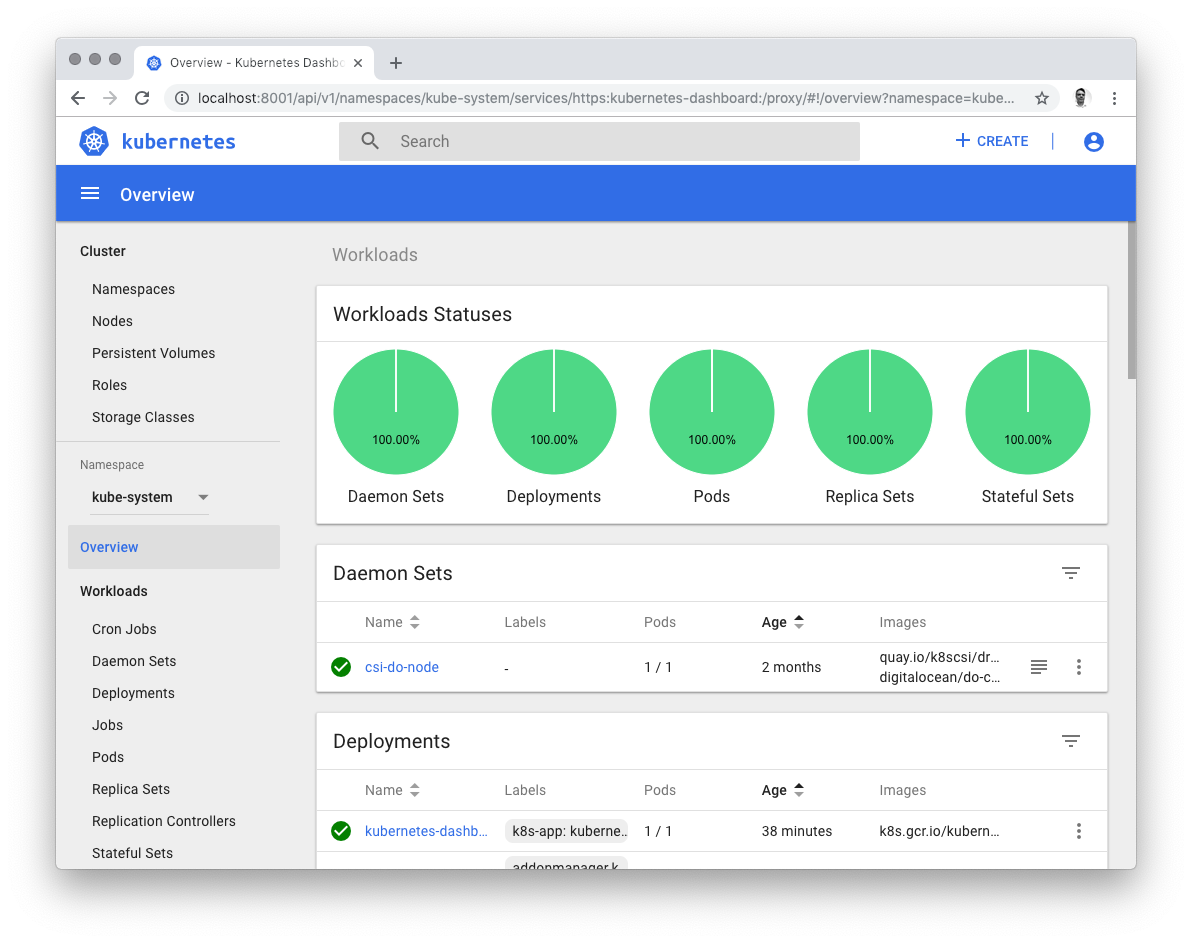1192x943 pixels.
Task: View logs for the csi-do-node daemon set
Action: click(1038, 666)
